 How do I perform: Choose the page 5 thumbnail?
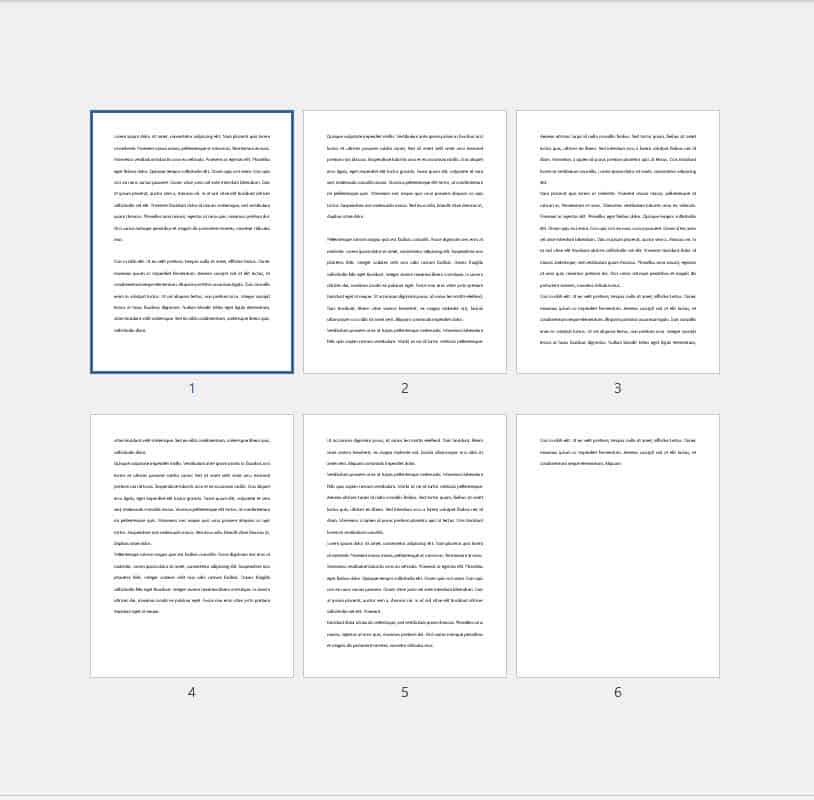pyautogui.click(x=405, y=545)
